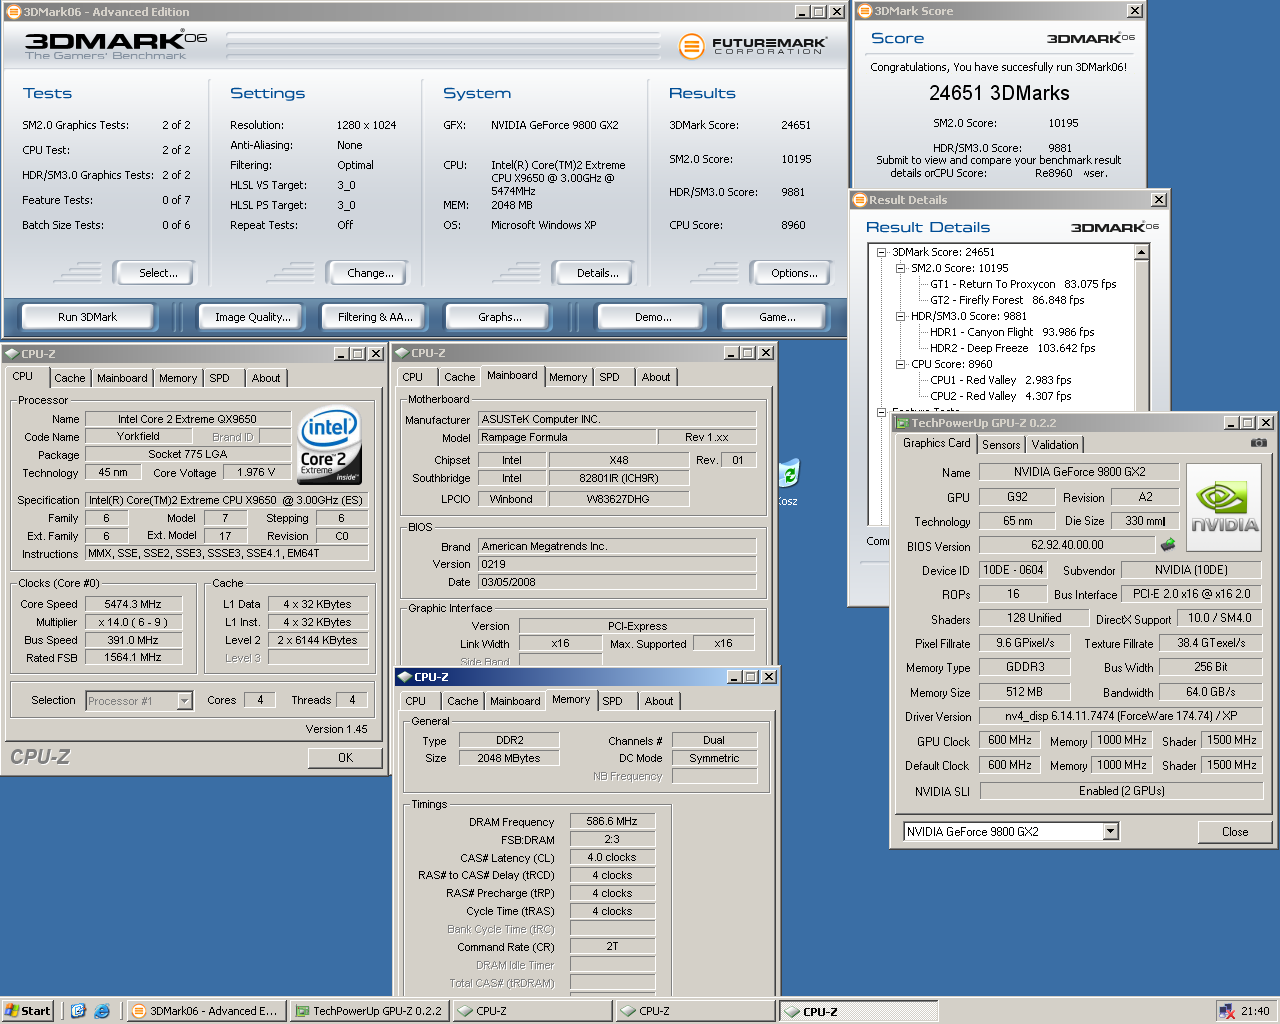The width and height of the screenshot is (1280, 1024).
Task: Collapse the SM2.0 Score tree node
Action: pos(900,268)
